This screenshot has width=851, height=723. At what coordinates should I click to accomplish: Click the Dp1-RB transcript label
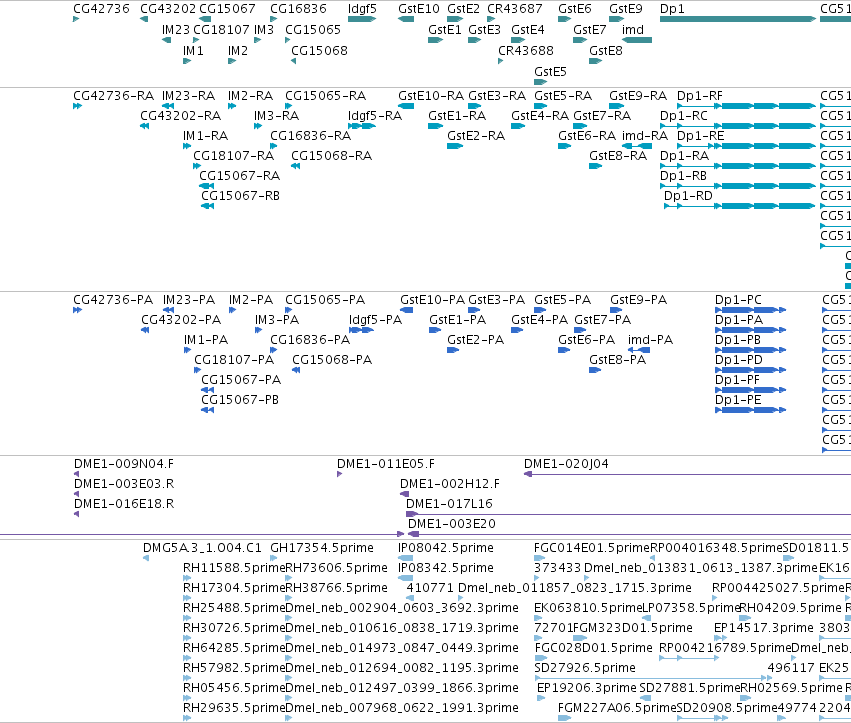[x=683, y=176]
